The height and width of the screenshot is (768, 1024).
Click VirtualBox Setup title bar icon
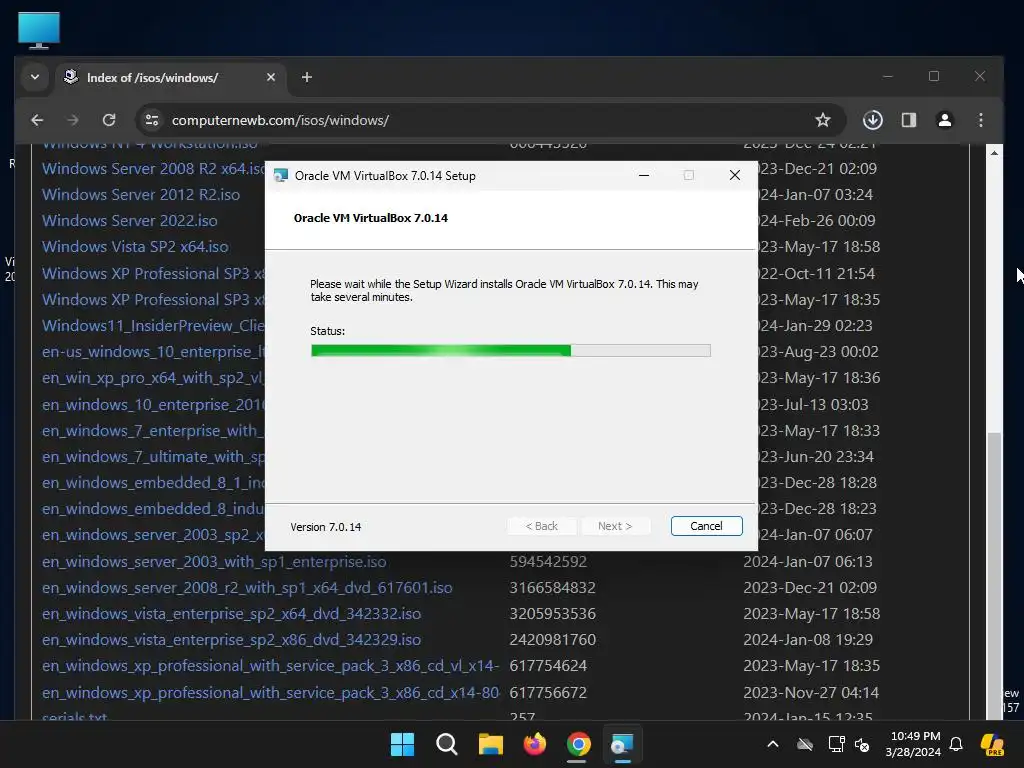tap(281, 175)
